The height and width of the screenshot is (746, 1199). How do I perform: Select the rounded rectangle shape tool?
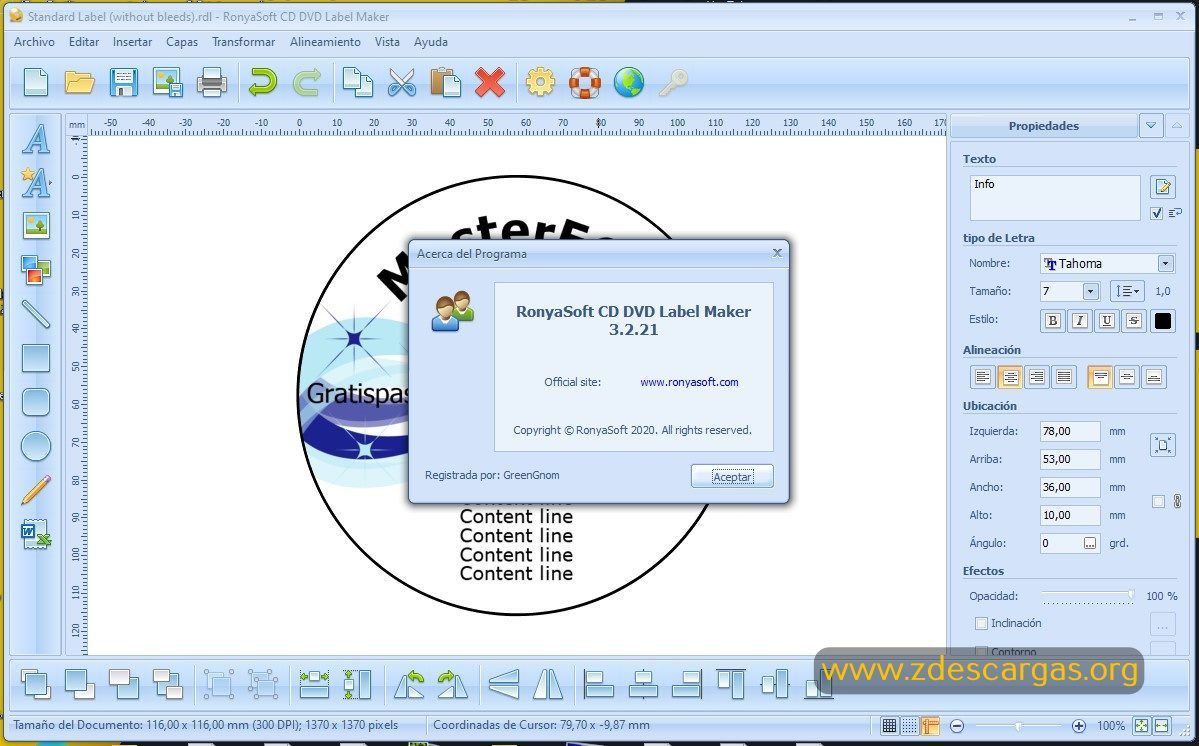(x=36, y=402)
